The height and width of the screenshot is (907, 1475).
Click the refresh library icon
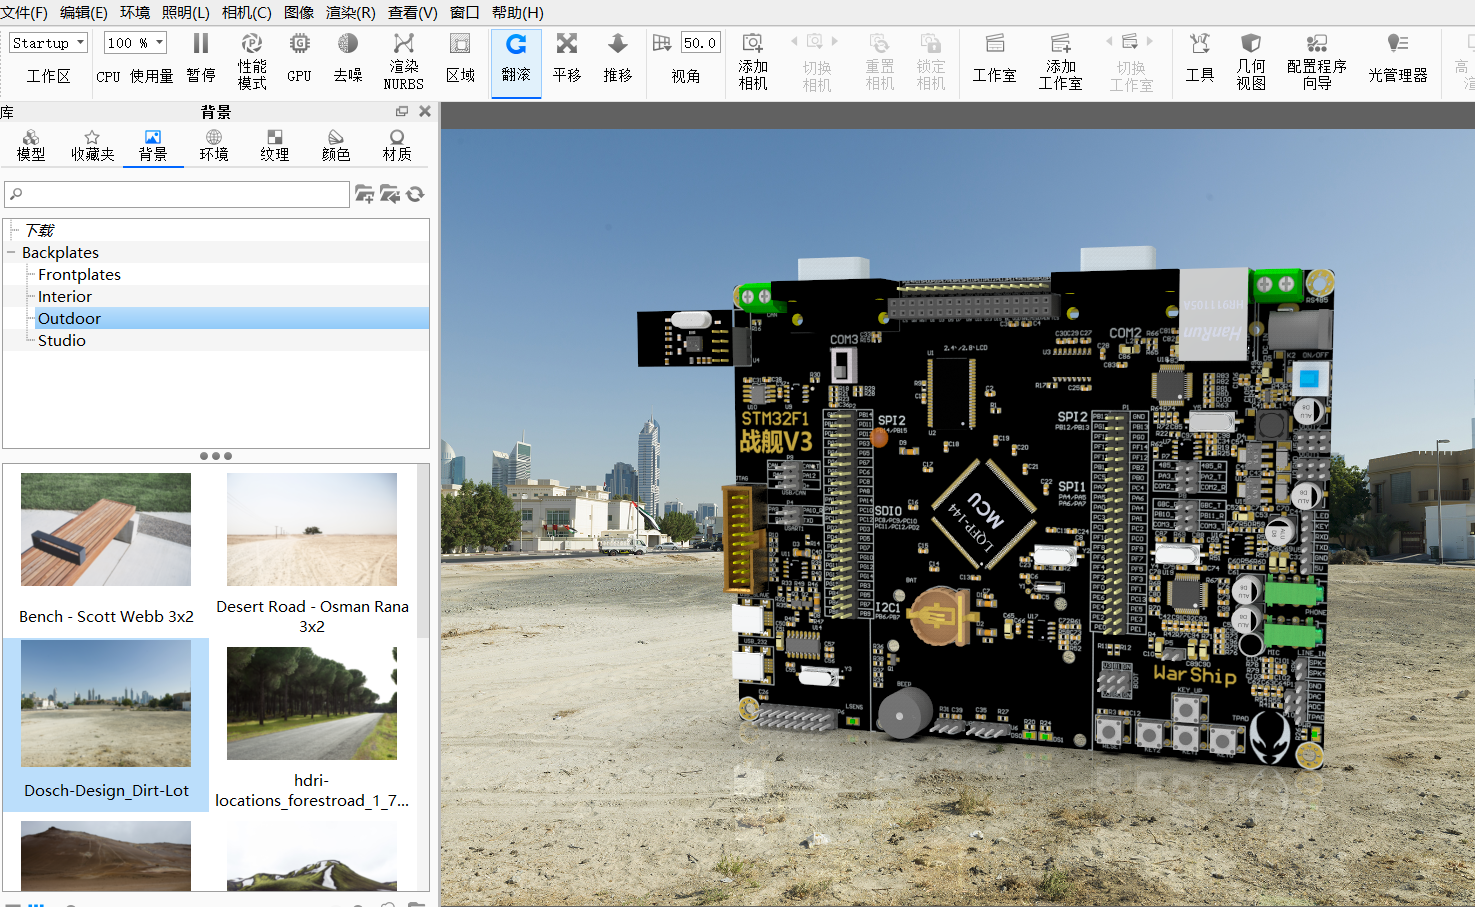(x=416, y=194)
